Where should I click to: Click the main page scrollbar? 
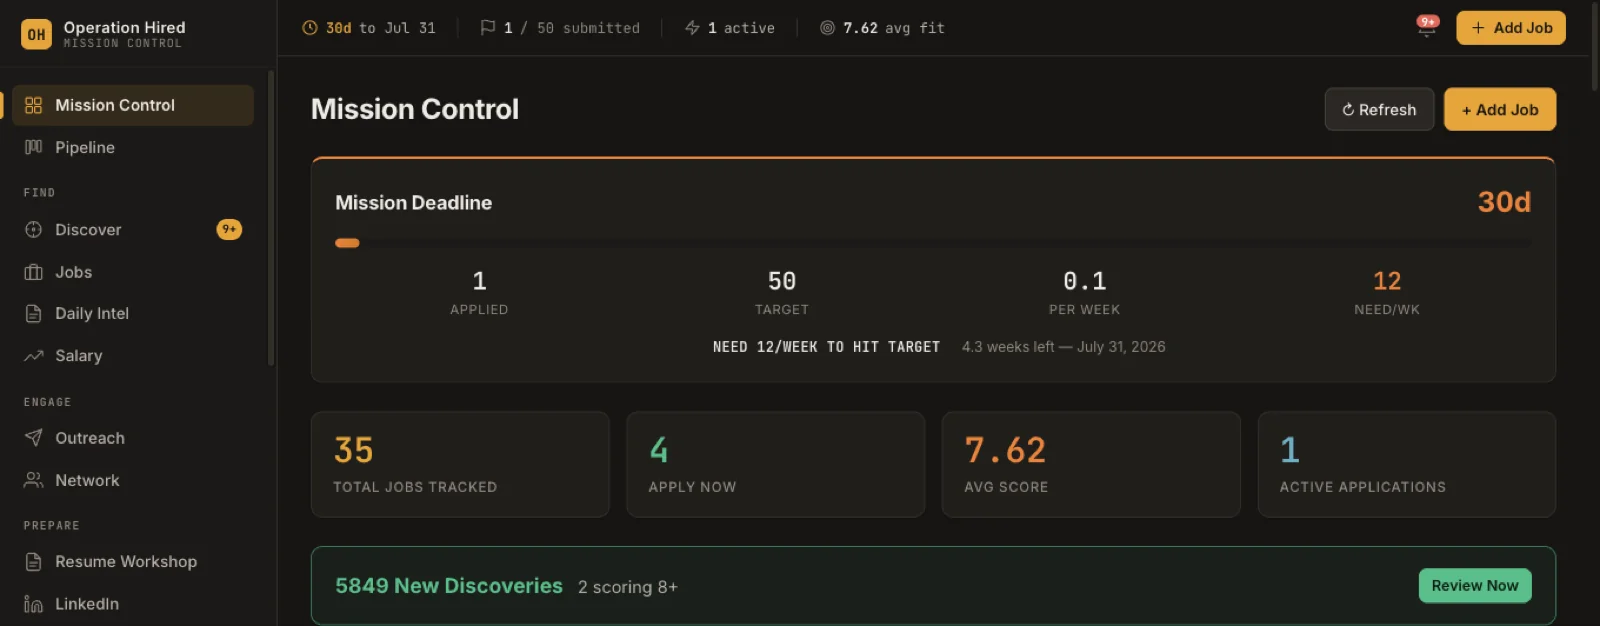coord(1594,45)
